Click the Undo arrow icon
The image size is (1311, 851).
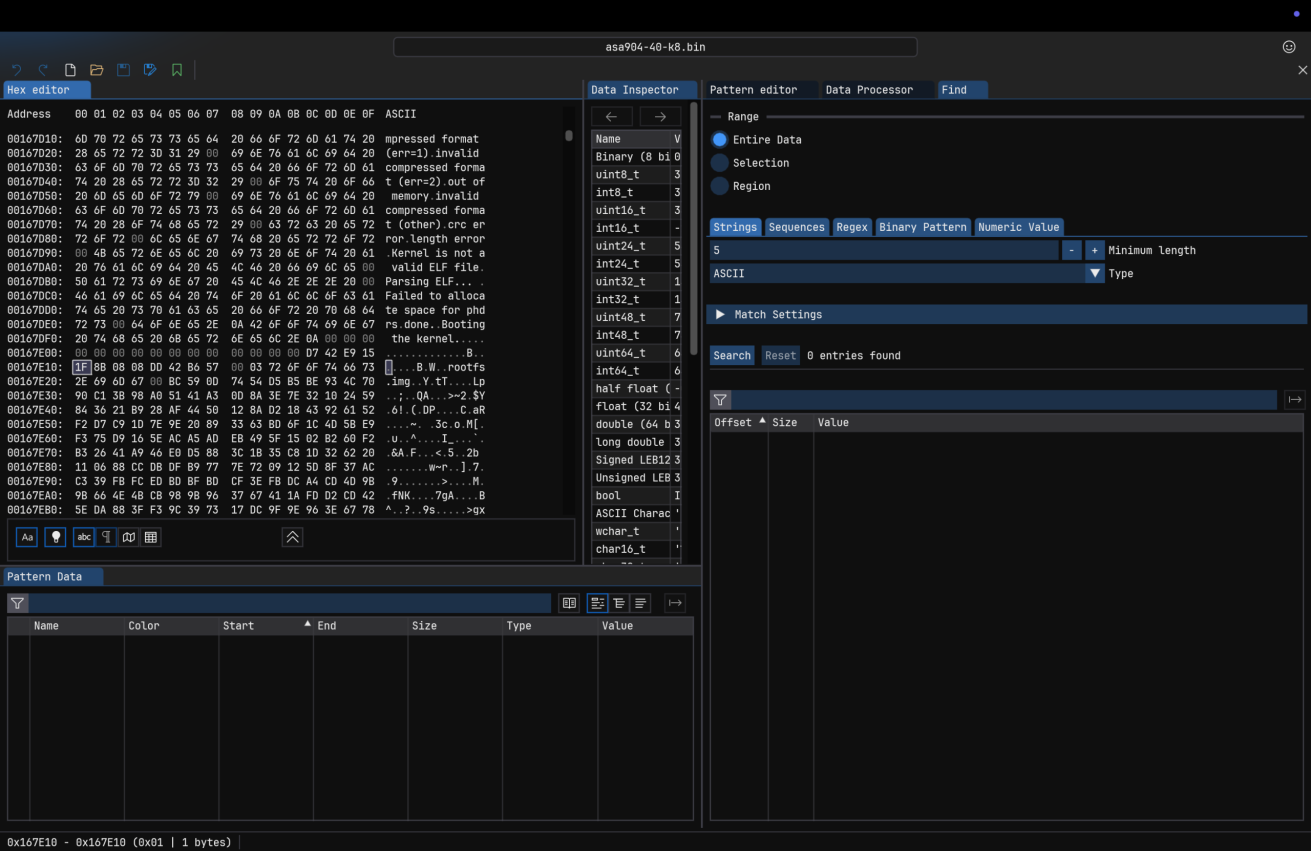(16, 70)
